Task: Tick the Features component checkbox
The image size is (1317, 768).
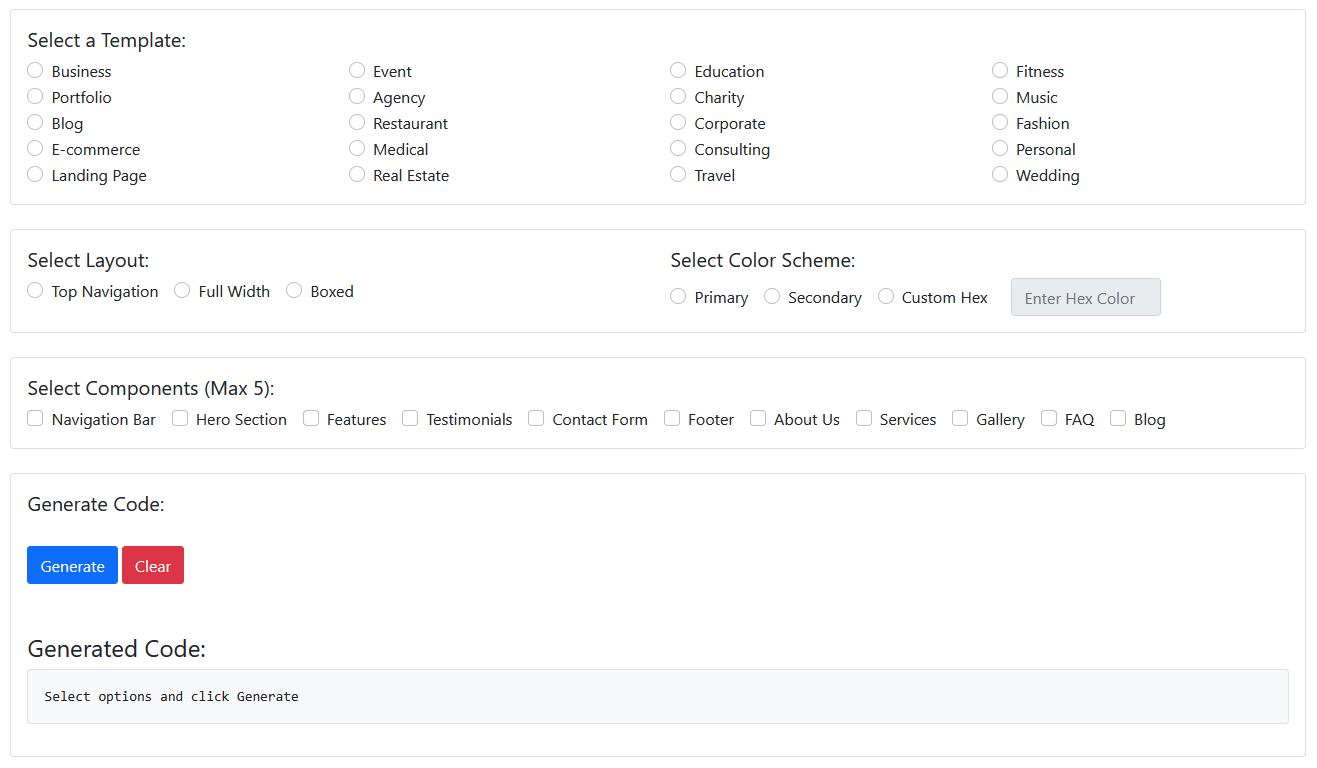Action: click(311, 418)
